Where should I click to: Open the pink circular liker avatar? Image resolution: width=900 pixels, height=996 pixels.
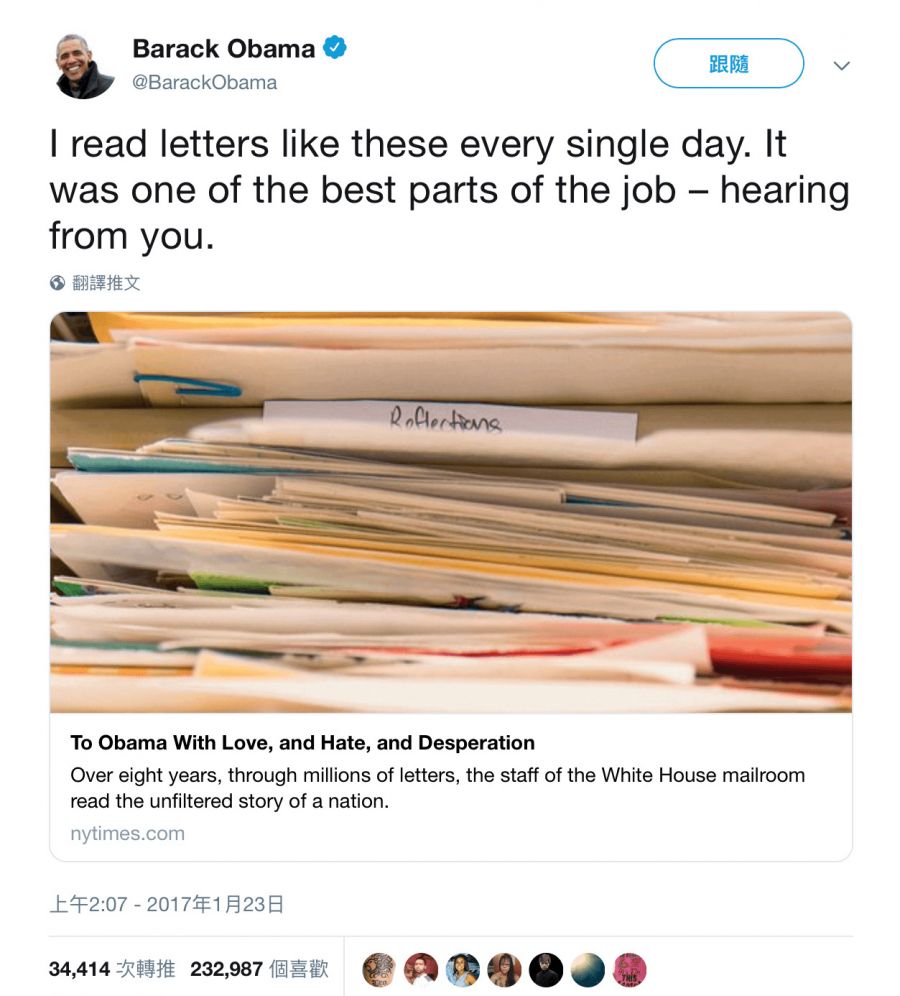[629, 970]
